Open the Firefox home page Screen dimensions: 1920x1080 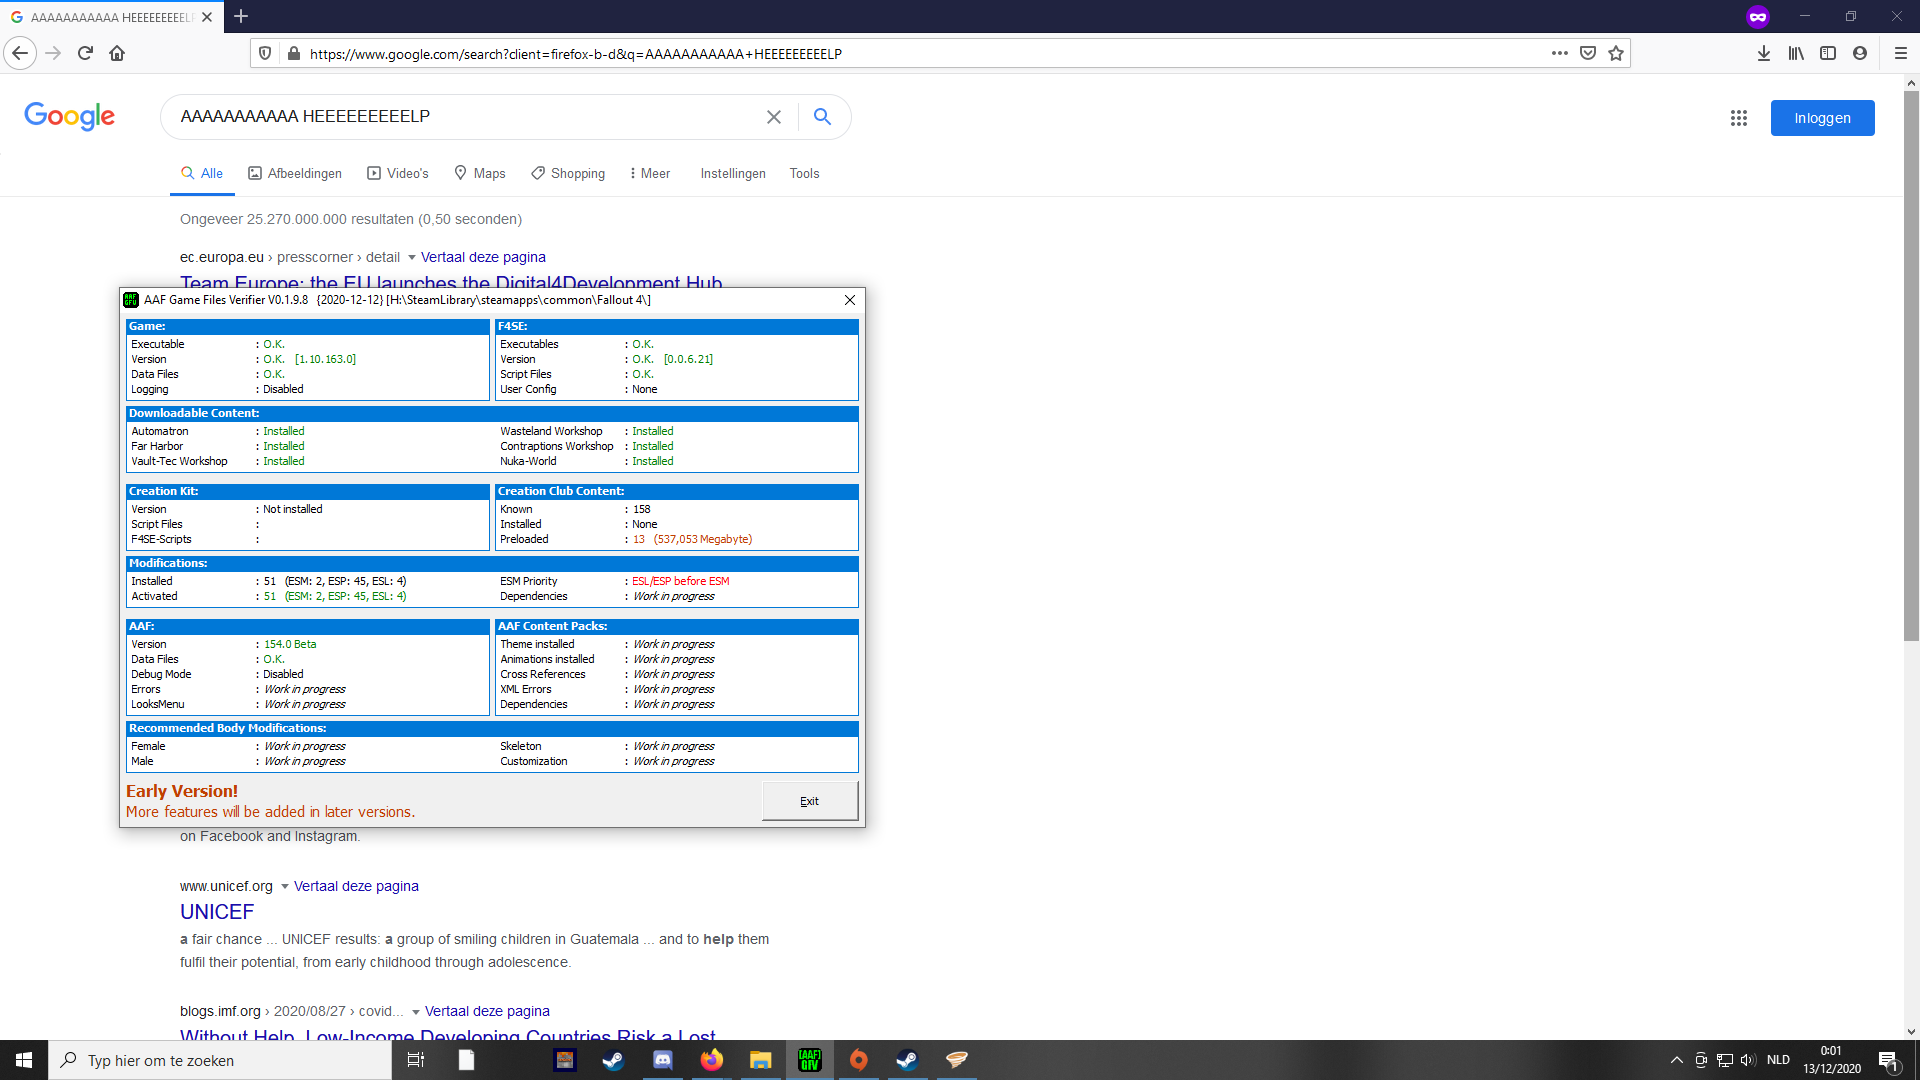point(117,53)
